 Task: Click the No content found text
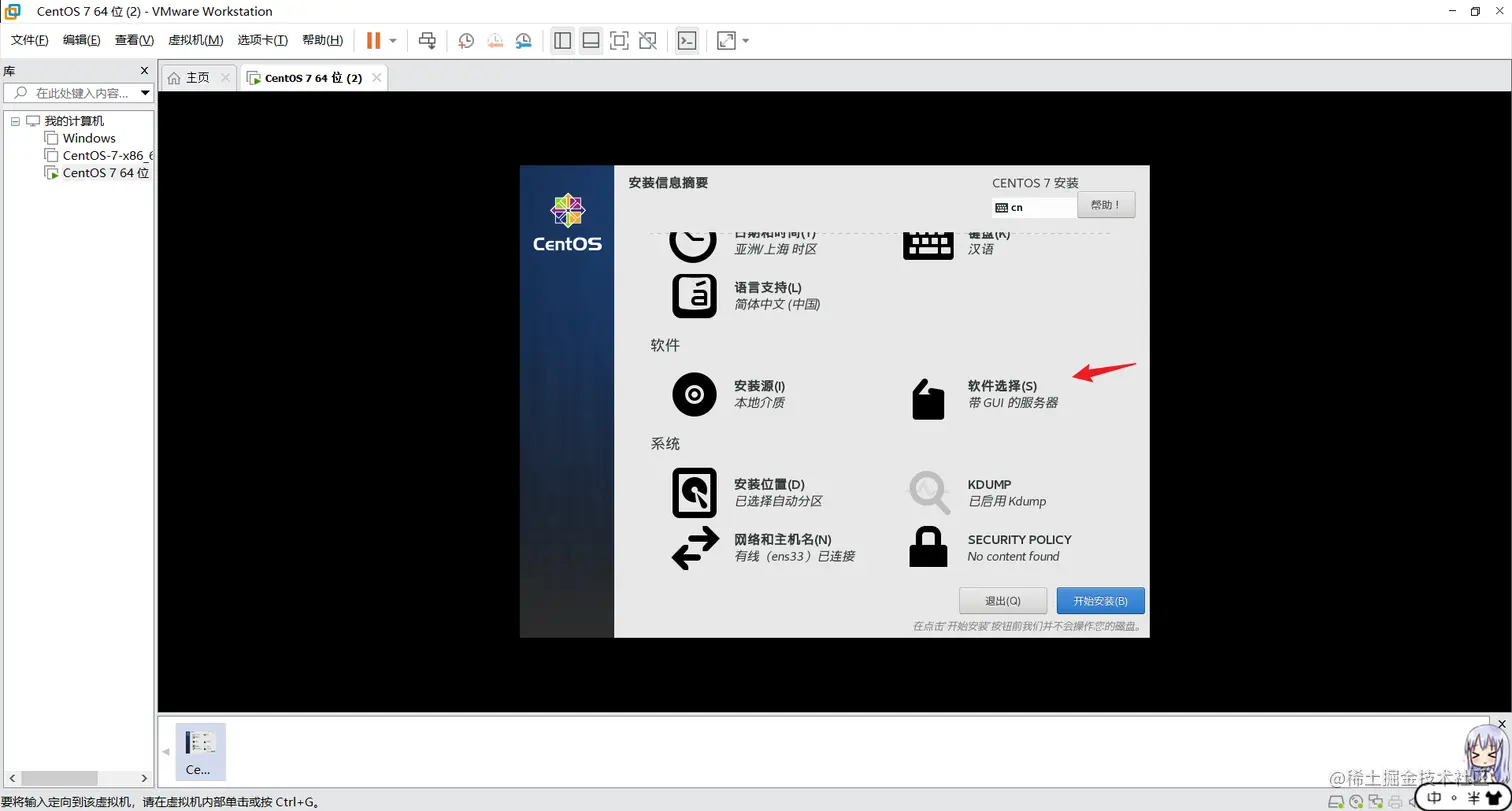(1013, 556)
